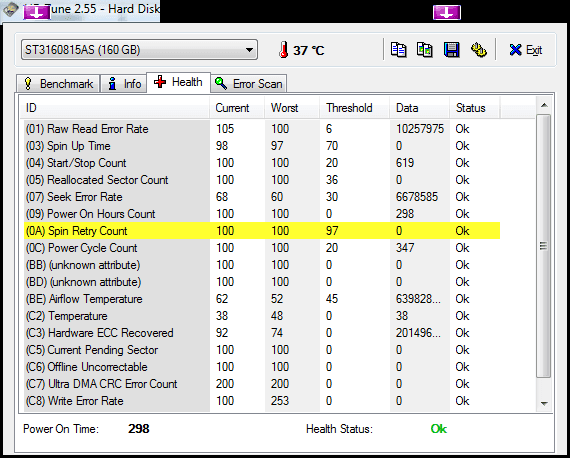570x458 pixels.
Task: Click data value 347
Action: pos(405,248)
